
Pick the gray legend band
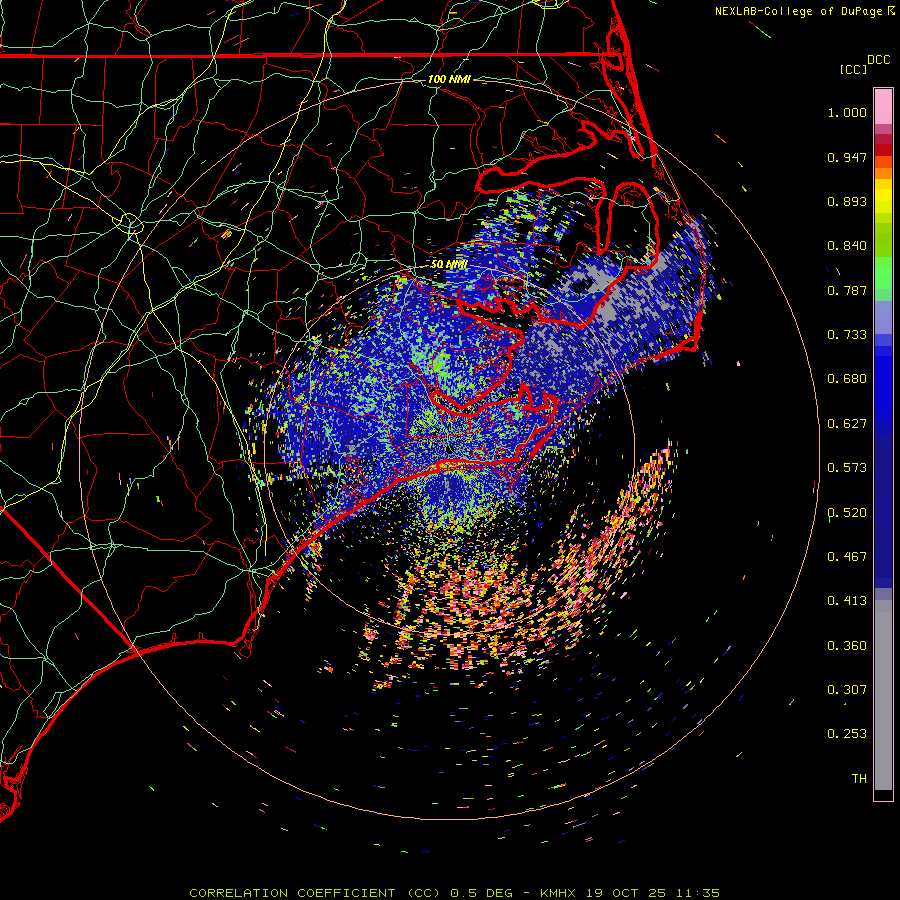click(x=883, y=695)
